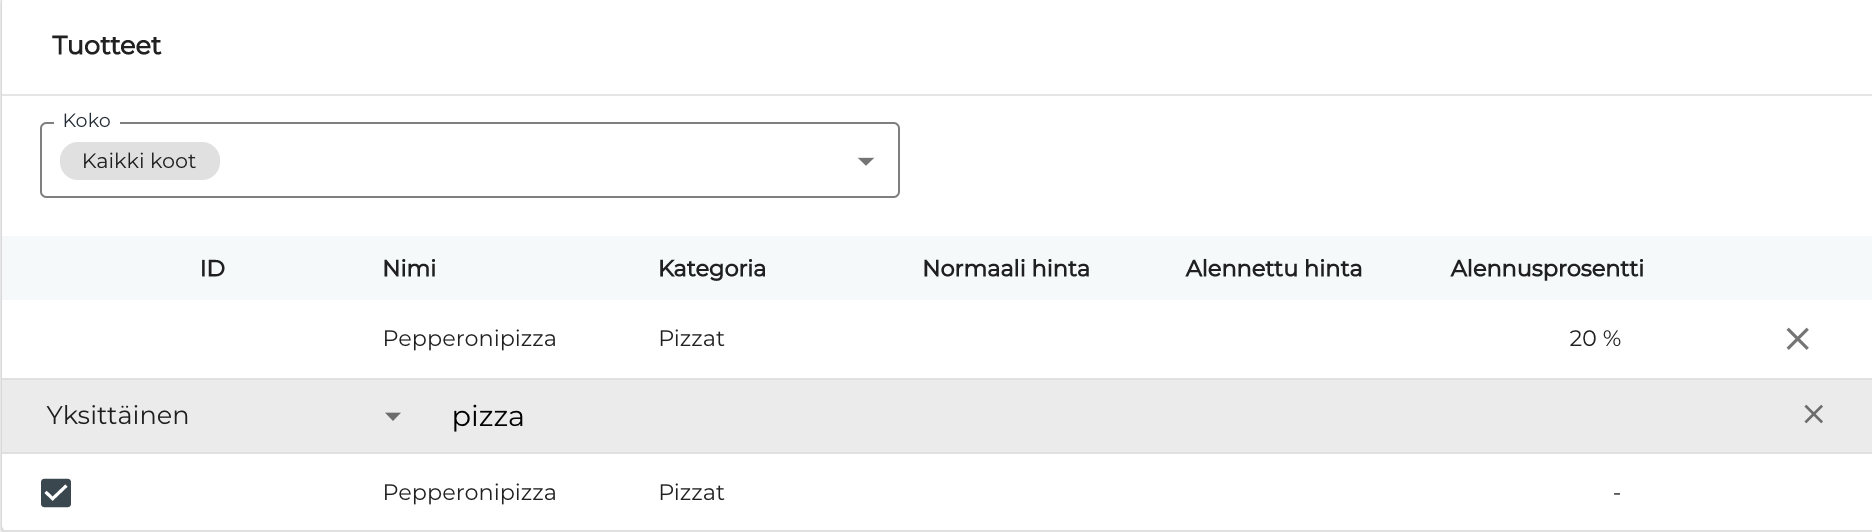This screenshot has height=532, width=1872.
Task: Uncheck the Pepperonipizza search result checkbox
Action: click(56, 493)
